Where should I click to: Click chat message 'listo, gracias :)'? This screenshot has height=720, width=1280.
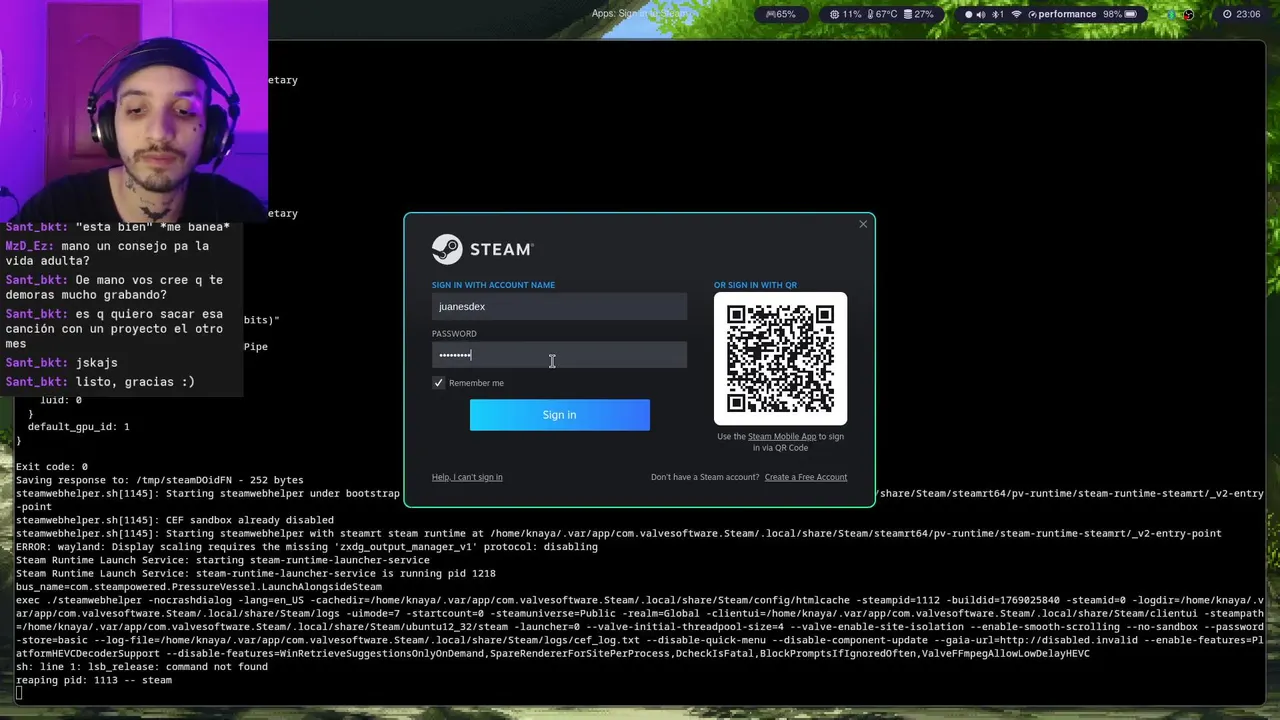click(100, 382)
